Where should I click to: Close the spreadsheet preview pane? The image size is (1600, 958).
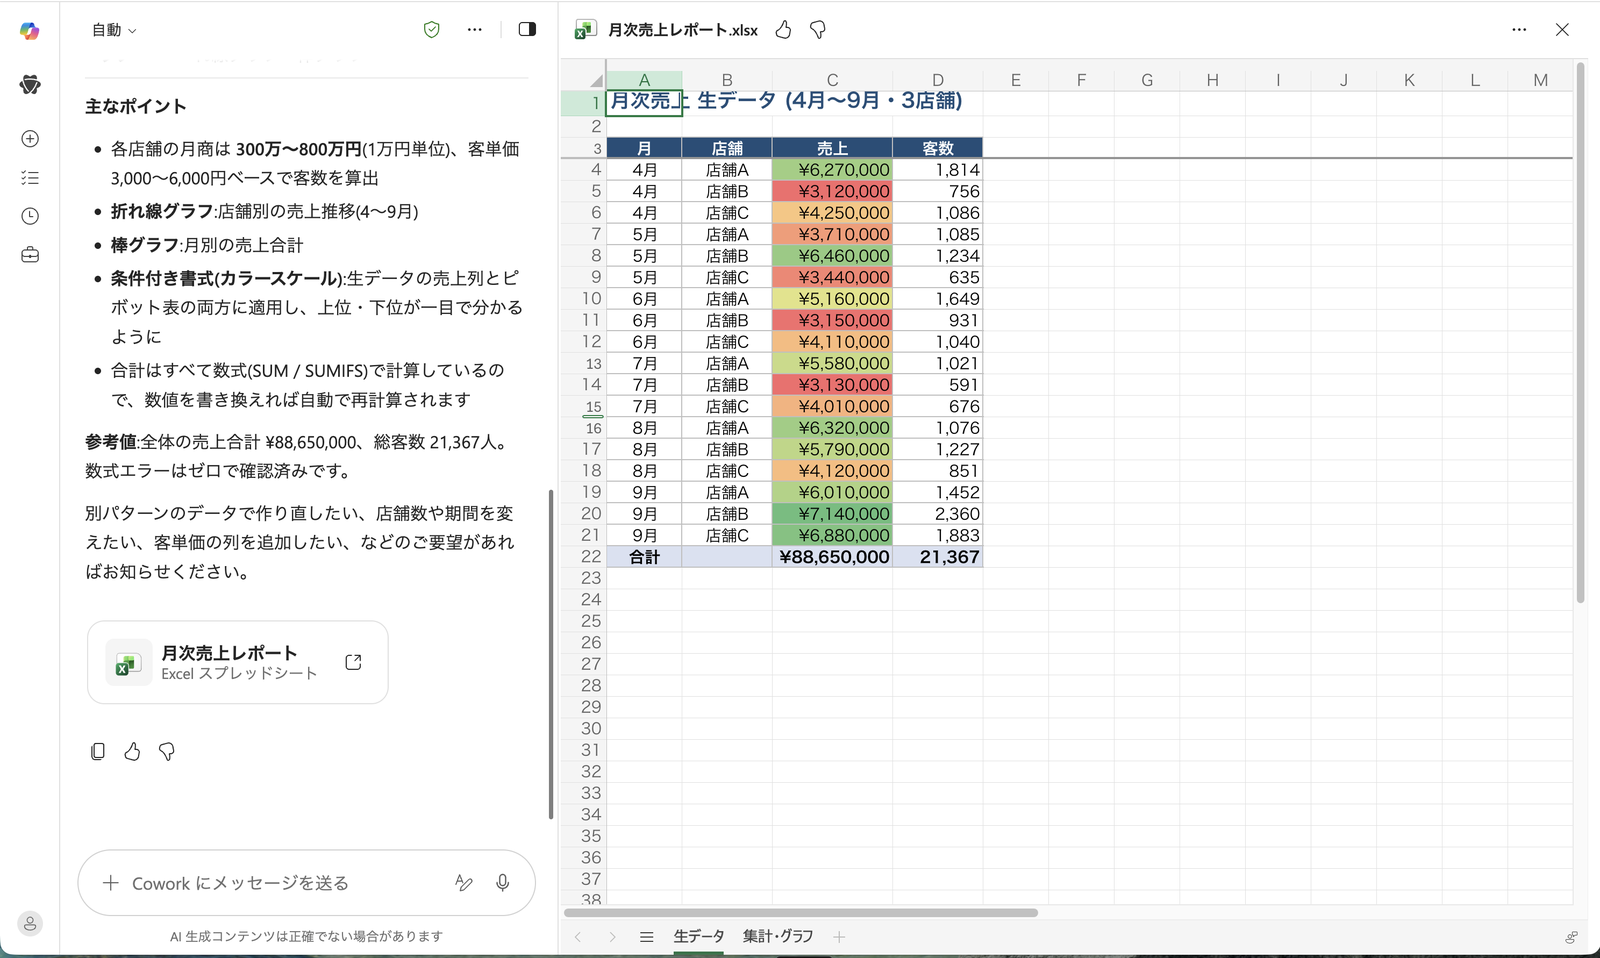pos(1562,30)
